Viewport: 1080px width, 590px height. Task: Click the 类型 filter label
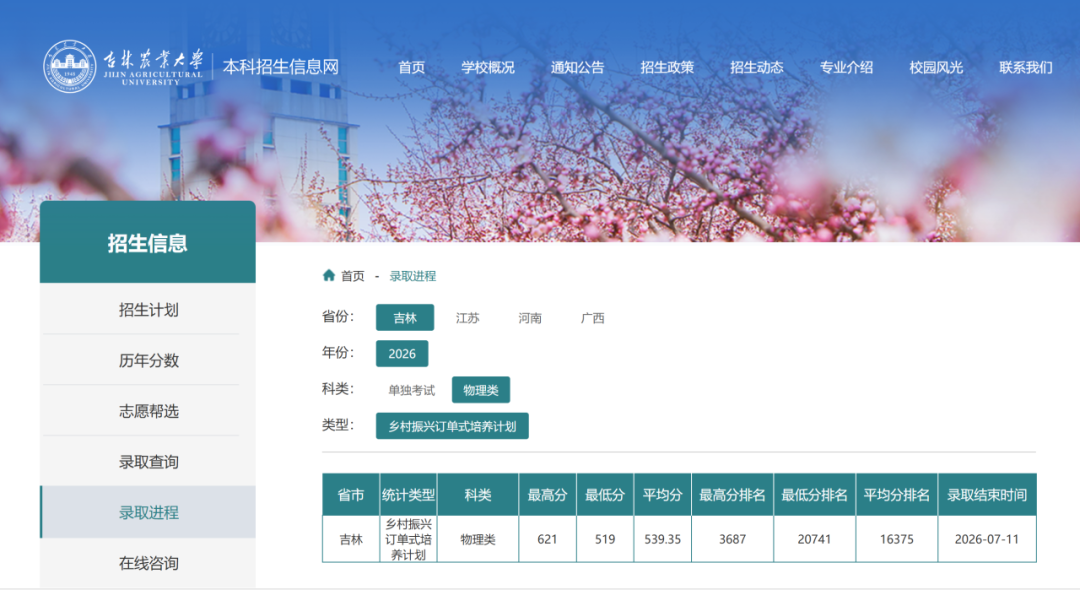(338, 425)
